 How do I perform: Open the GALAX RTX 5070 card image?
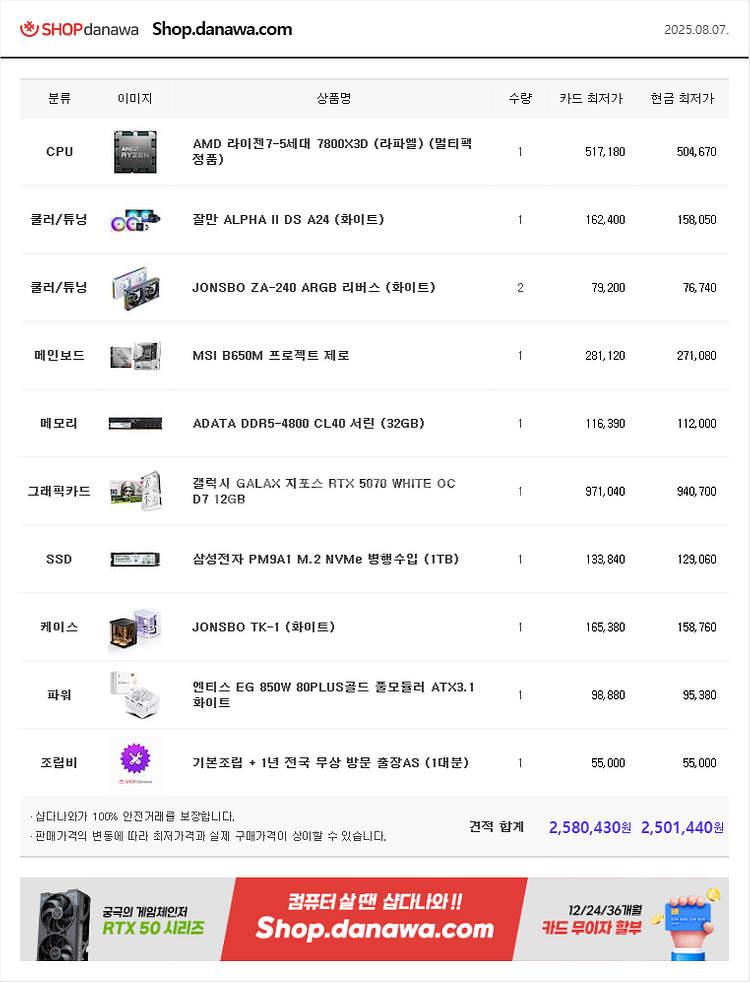tap(135, 492)
